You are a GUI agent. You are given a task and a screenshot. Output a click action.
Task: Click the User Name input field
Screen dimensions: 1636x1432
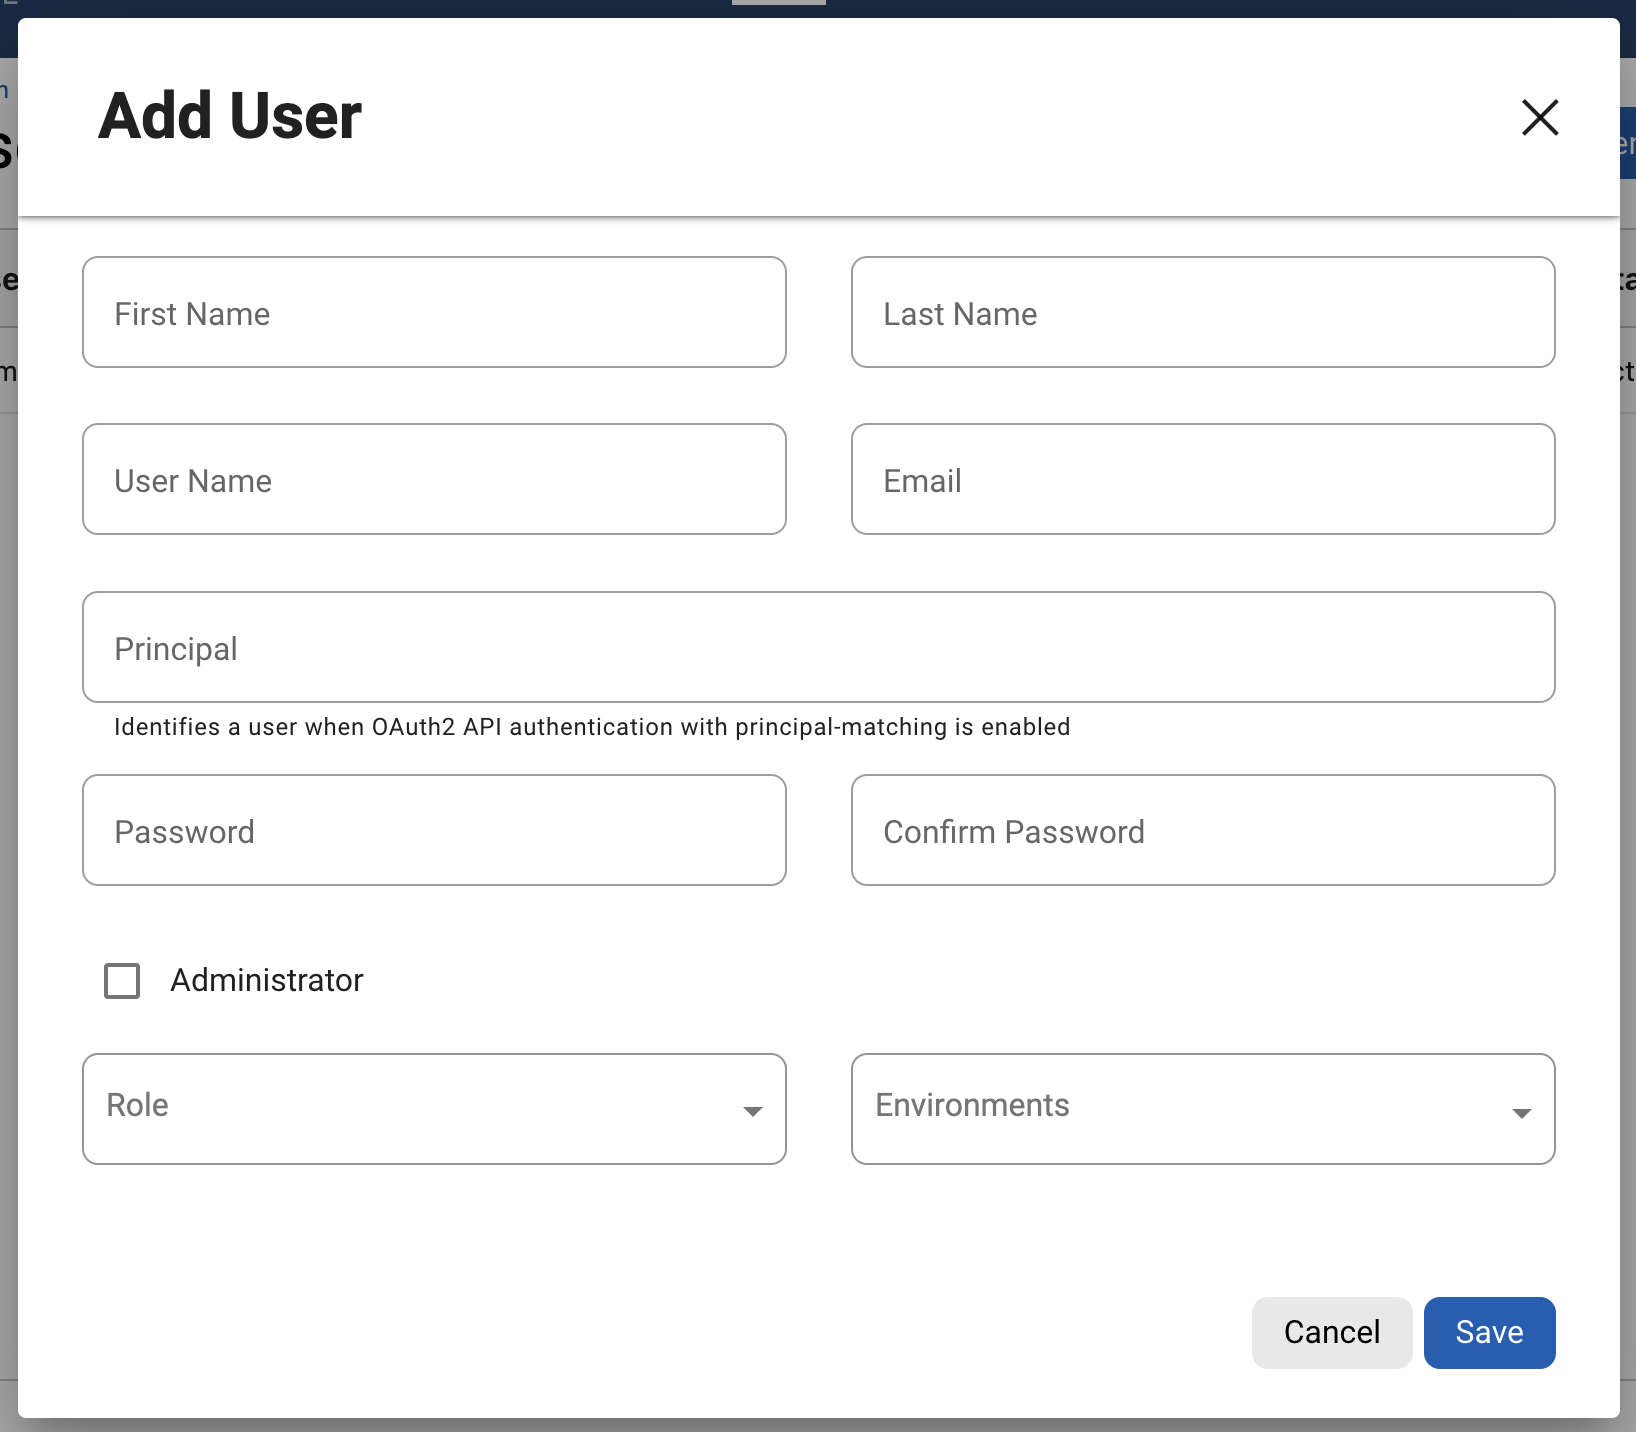pyautogui.click(x=434, y=479)
